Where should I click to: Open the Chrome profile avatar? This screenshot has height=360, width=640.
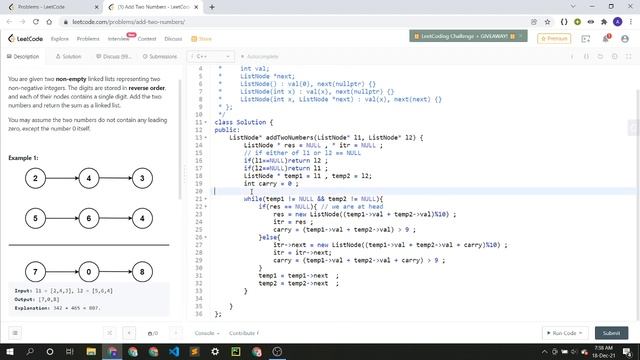tap(618, 22)
